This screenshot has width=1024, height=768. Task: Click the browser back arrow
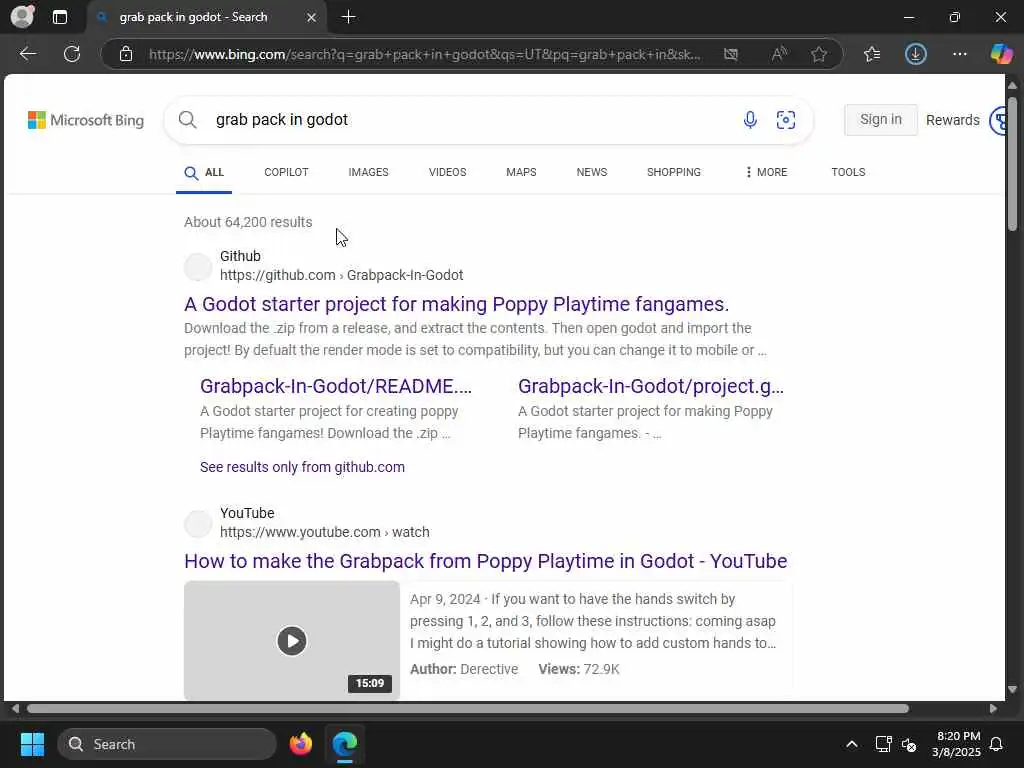27,54
